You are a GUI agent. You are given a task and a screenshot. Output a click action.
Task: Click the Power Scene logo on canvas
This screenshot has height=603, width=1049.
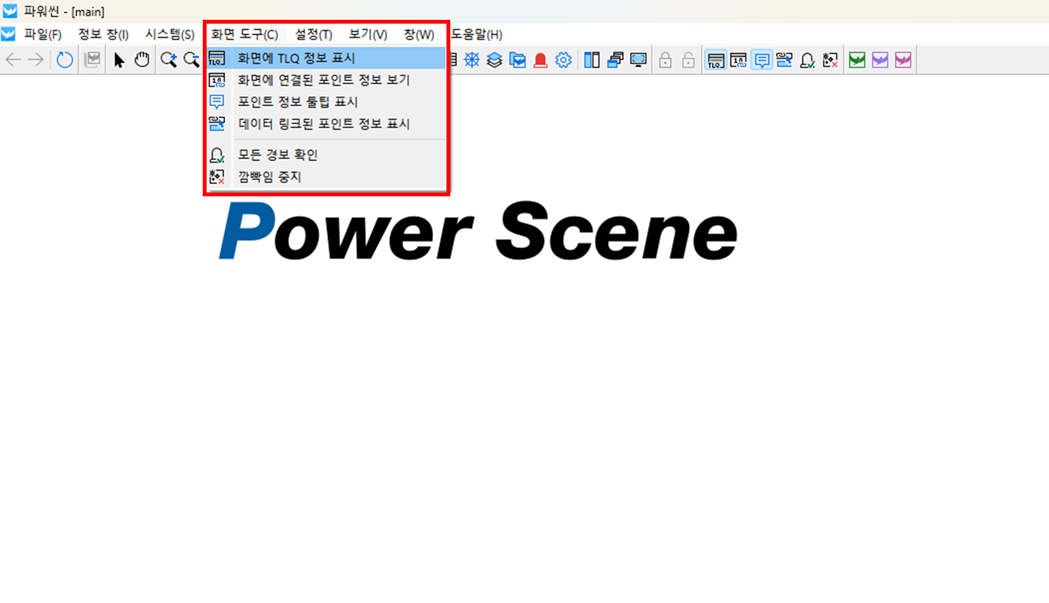coord(478,232)
